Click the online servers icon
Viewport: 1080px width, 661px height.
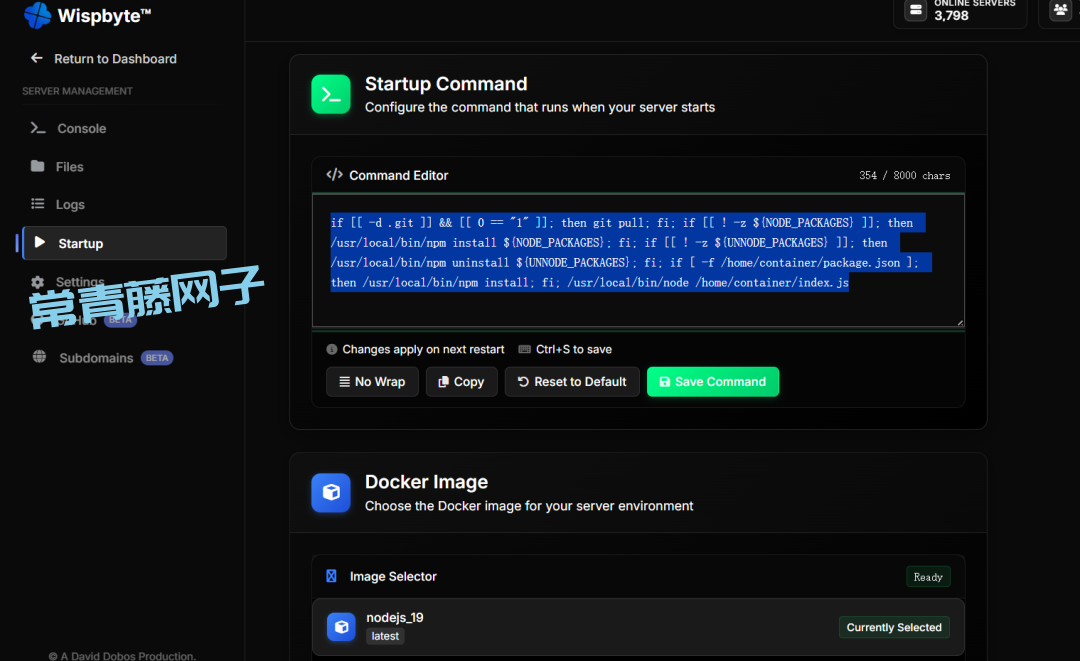click(914, 10)
